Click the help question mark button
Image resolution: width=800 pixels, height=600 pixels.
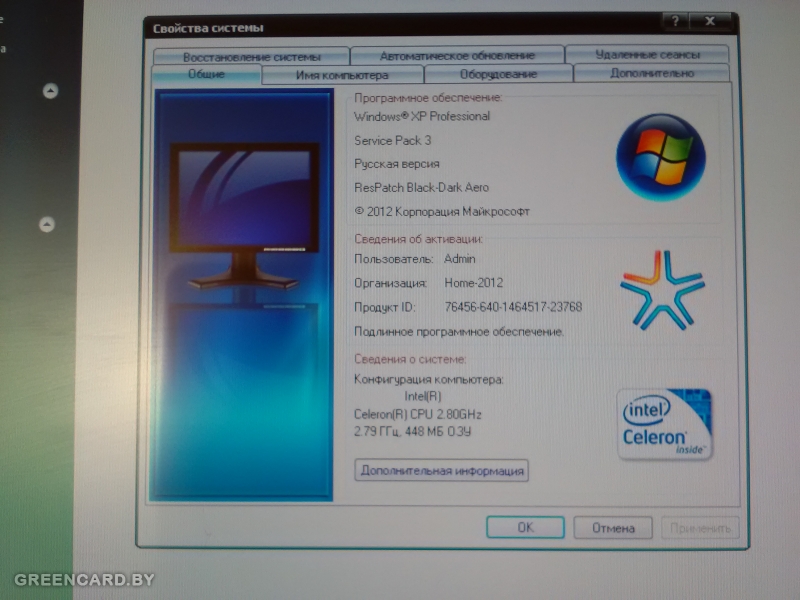coord(675,21)
